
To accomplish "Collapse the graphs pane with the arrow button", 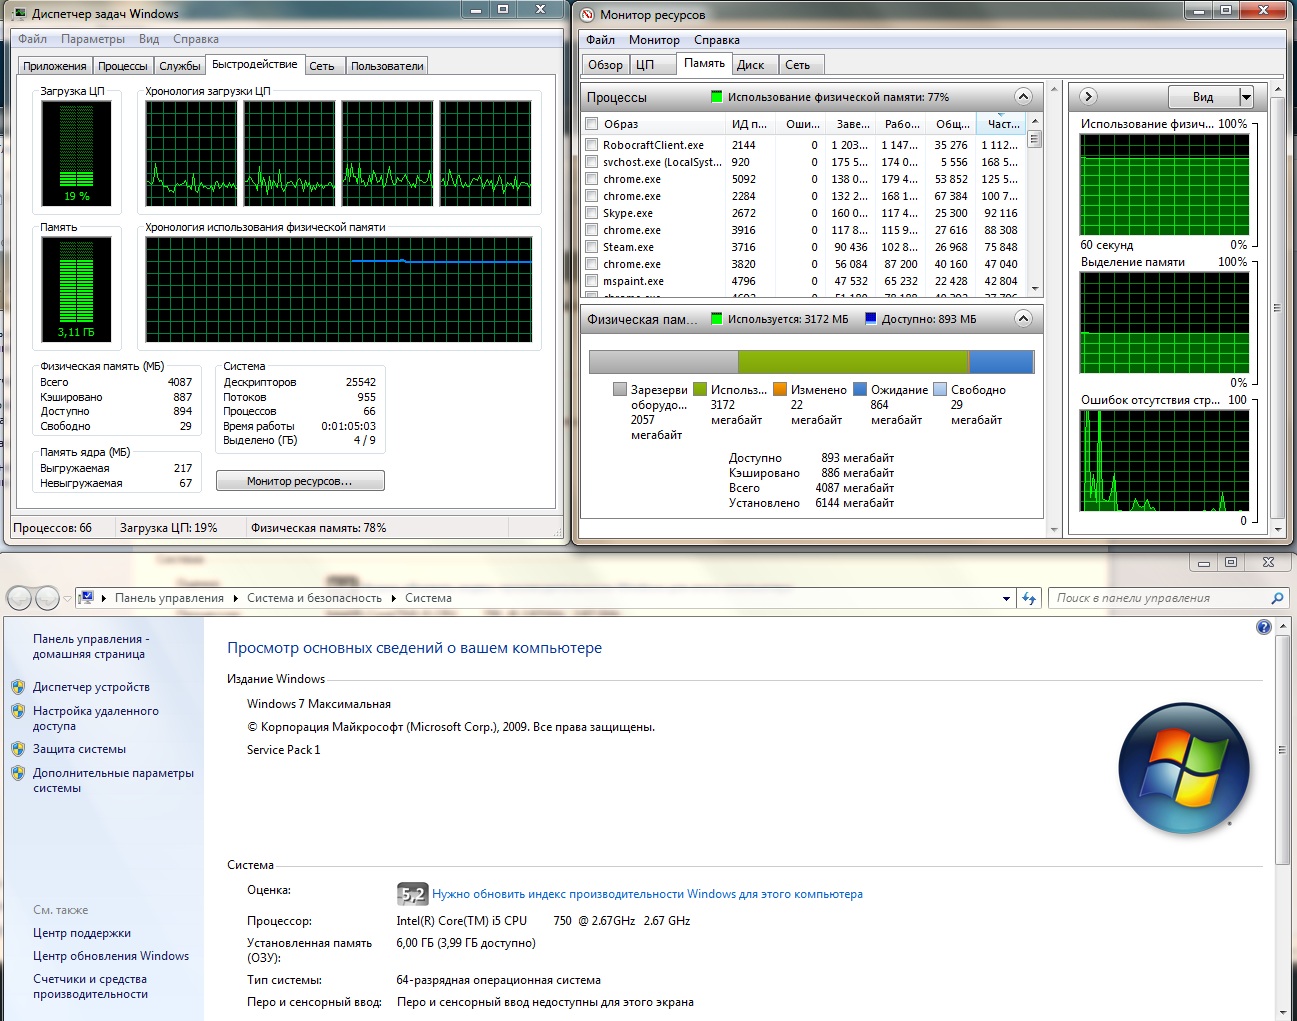I will tap(1089, 97).
